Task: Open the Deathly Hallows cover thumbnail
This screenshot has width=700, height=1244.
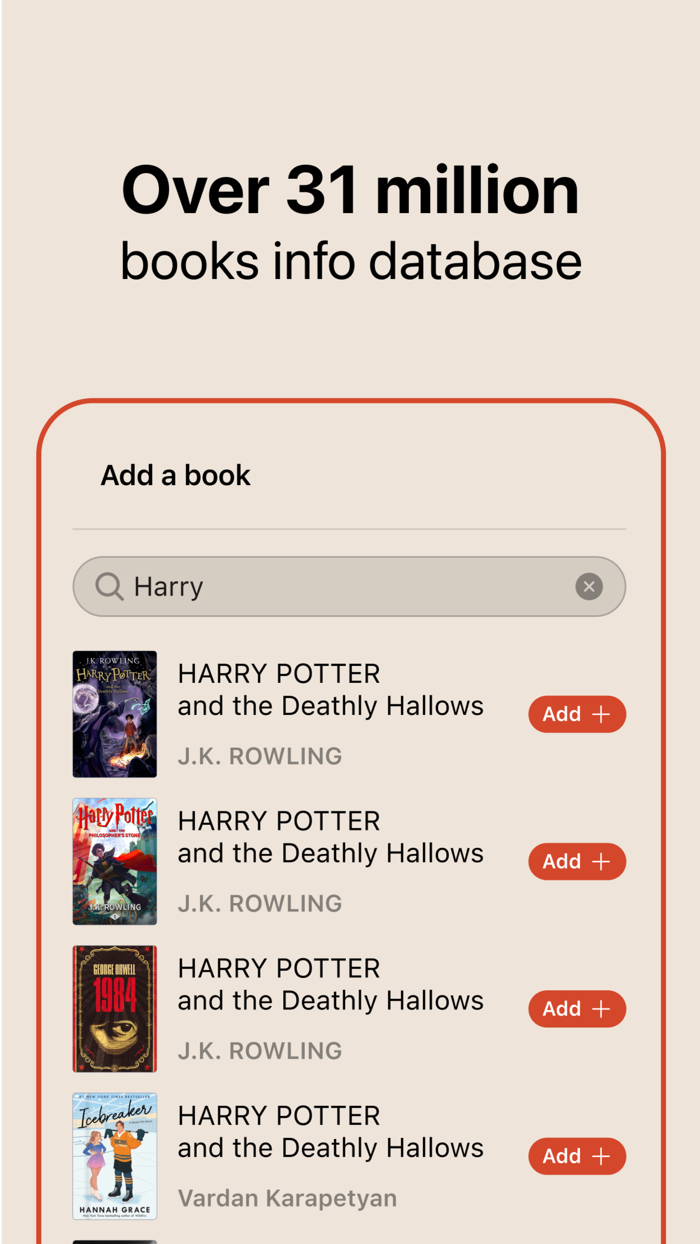Action: click(x=114, y=714)
